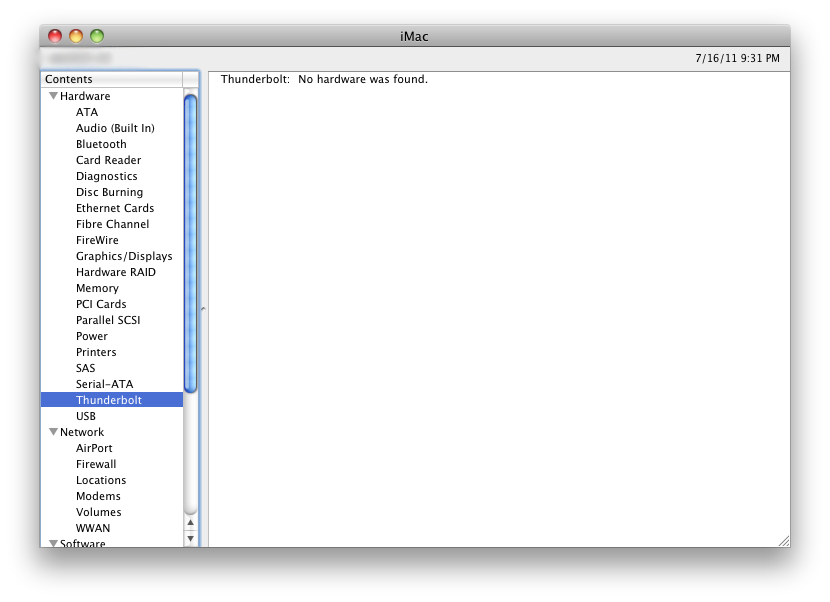Select Parallel SCSI item
Viewport: 830px width, 602px height.
click(x=108, y=320)
